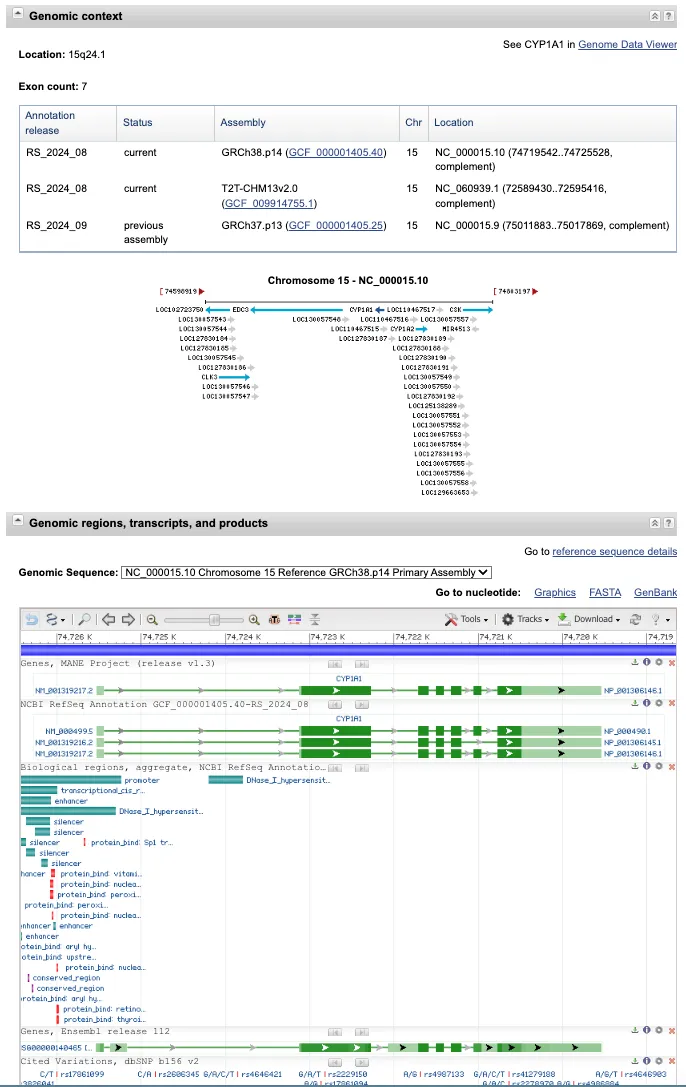Hide the Biological regions track

(672, 767)
